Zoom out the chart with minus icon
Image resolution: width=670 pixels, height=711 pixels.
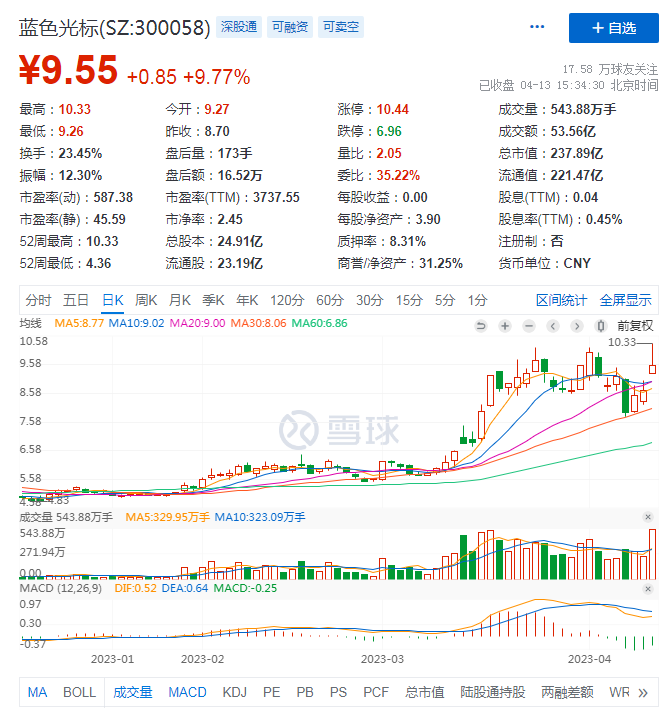[529, 326]
